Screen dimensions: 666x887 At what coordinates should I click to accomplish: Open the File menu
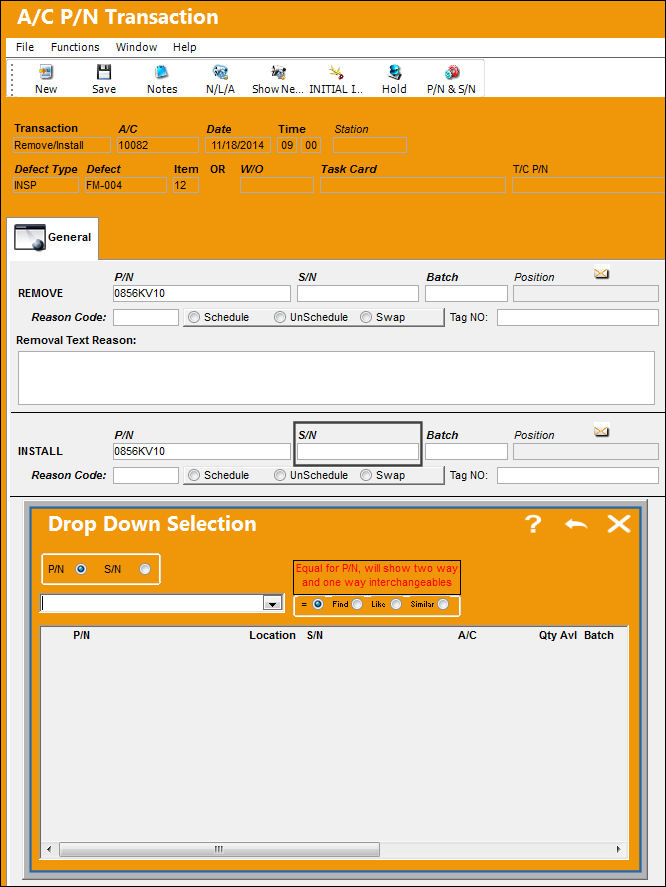[25, 47]
